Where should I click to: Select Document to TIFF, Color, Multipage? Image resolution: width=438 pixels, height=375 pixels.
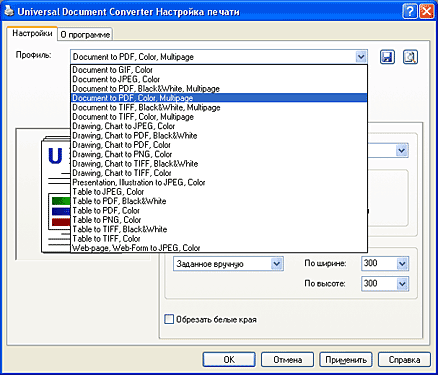pyautogui.click(x=219, y=117)
